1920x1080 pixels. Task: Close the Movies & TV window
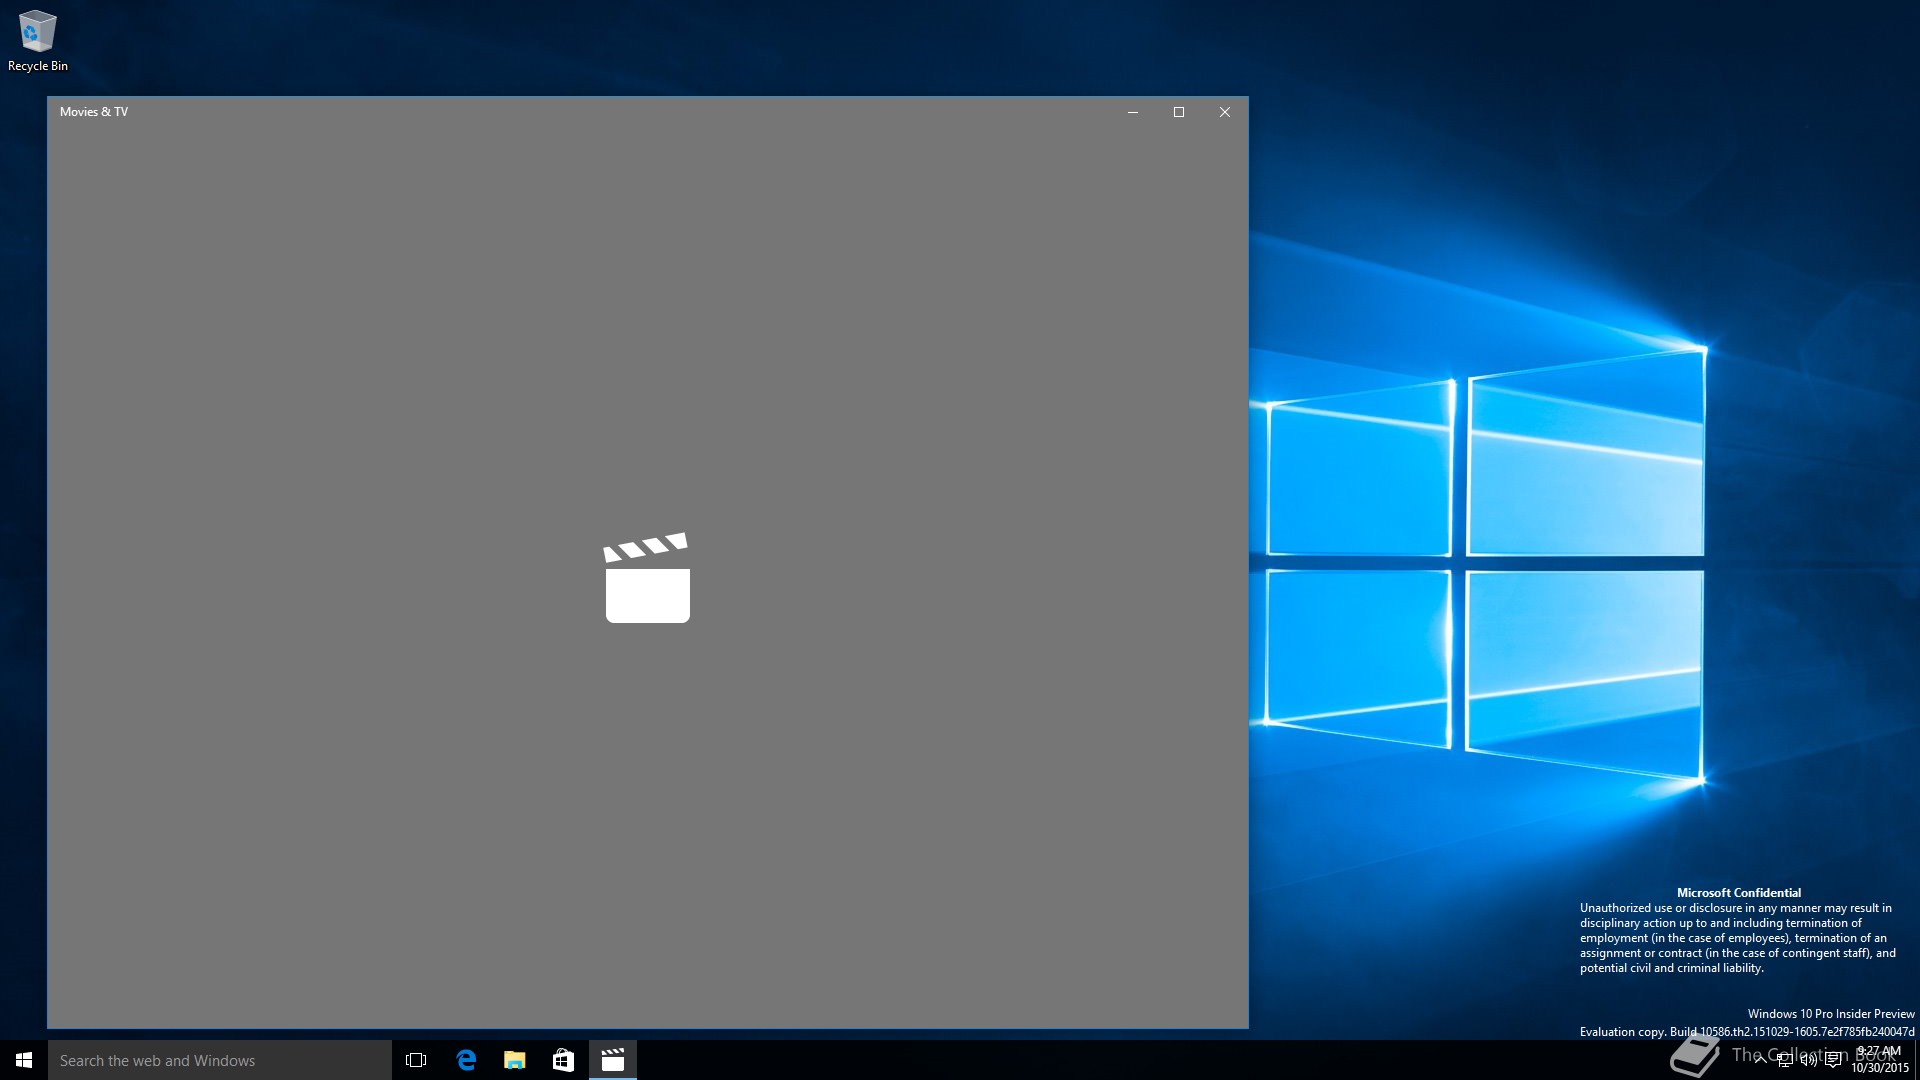[x=1225, y=112]
